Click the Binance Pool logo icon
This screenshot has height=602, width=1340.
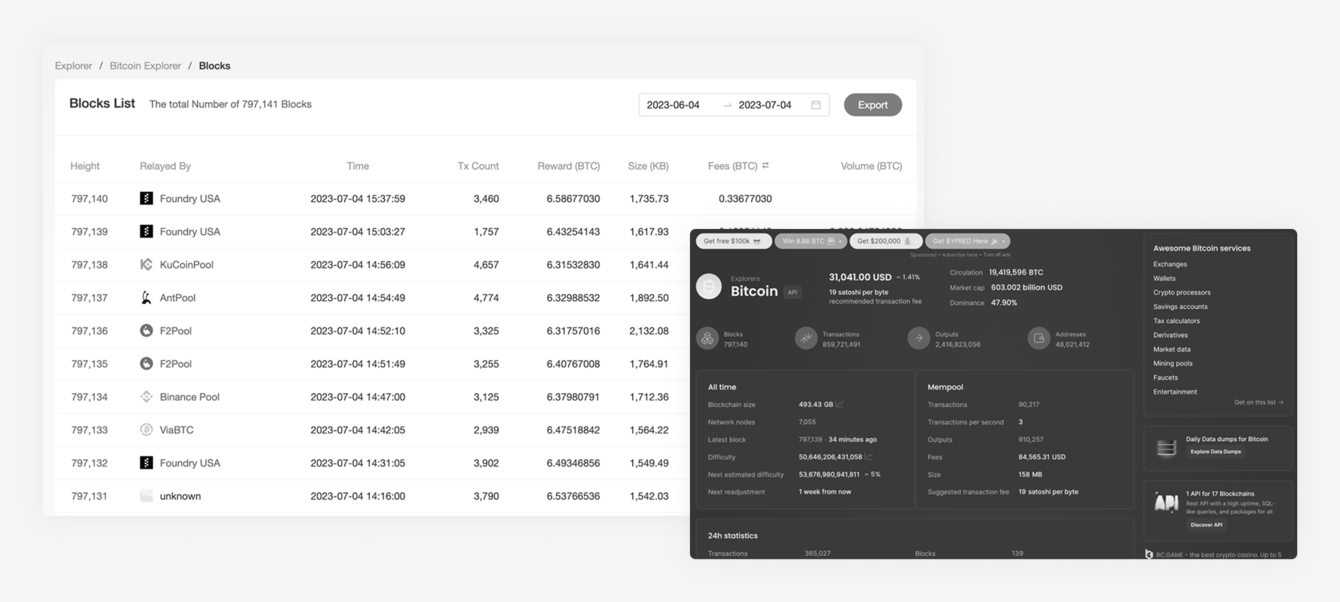(x=146, y=397)
